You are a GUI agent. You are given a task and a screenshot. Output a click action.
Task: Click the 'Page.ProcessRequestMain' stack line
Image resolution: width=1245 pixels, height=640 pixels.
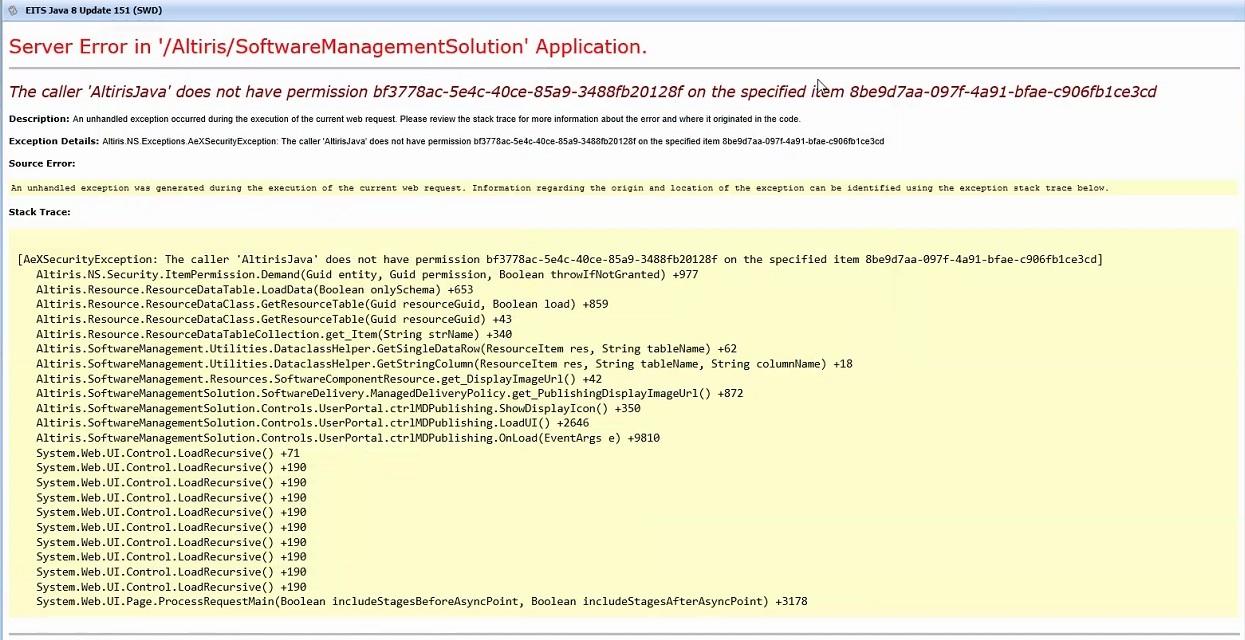pyautogui.click(x=422, y=602)
